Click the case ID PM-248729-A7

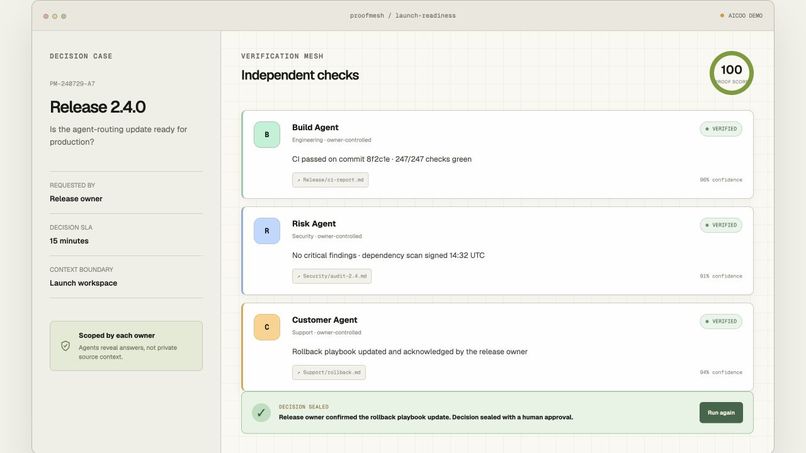(72, 83)
